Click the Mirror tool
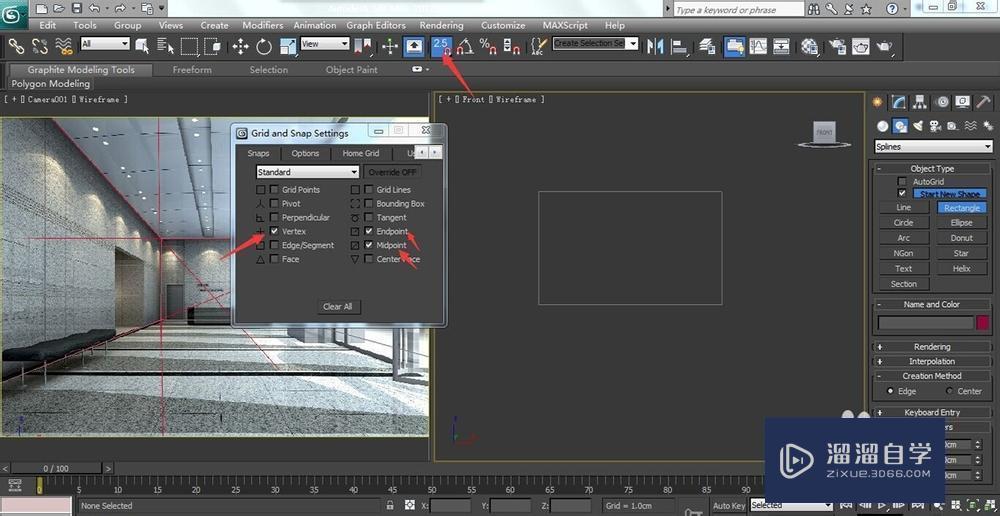Image resolution: width=1000 pixels, height=516 pixels. (x=655, y=46)
